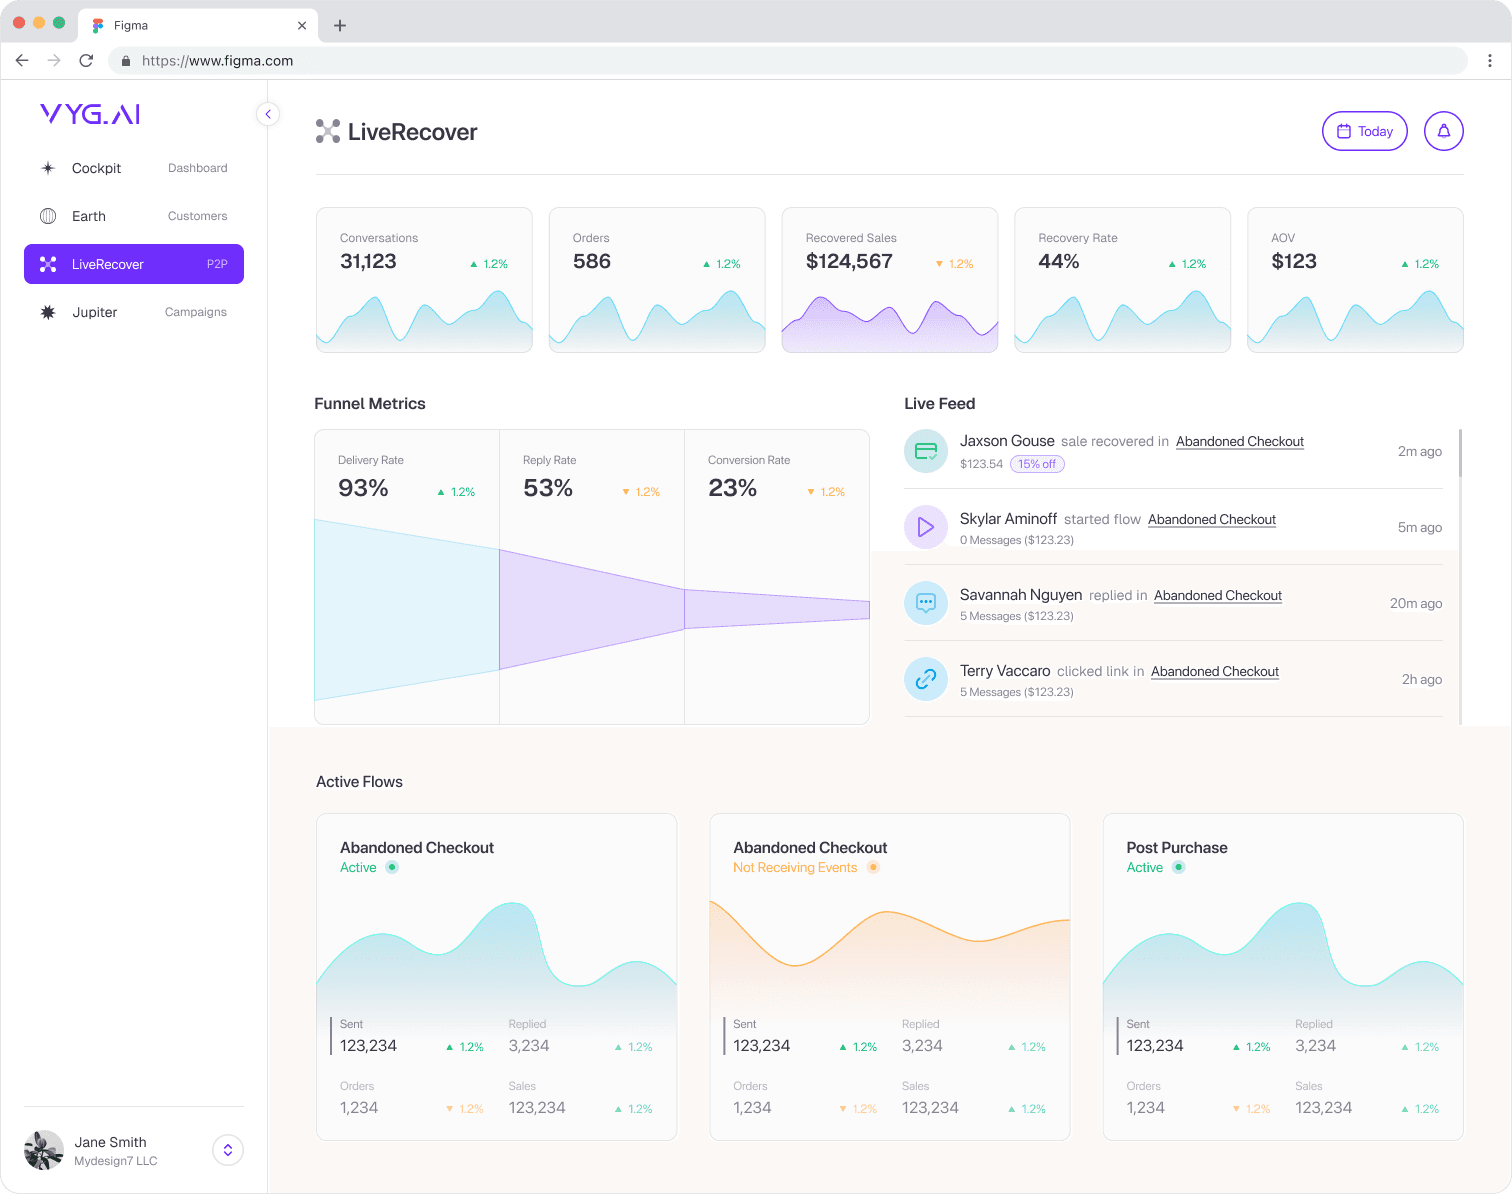Screen dimensions: 1512x1195
Task: Open the notification bell
Action: click(1443, 131)
